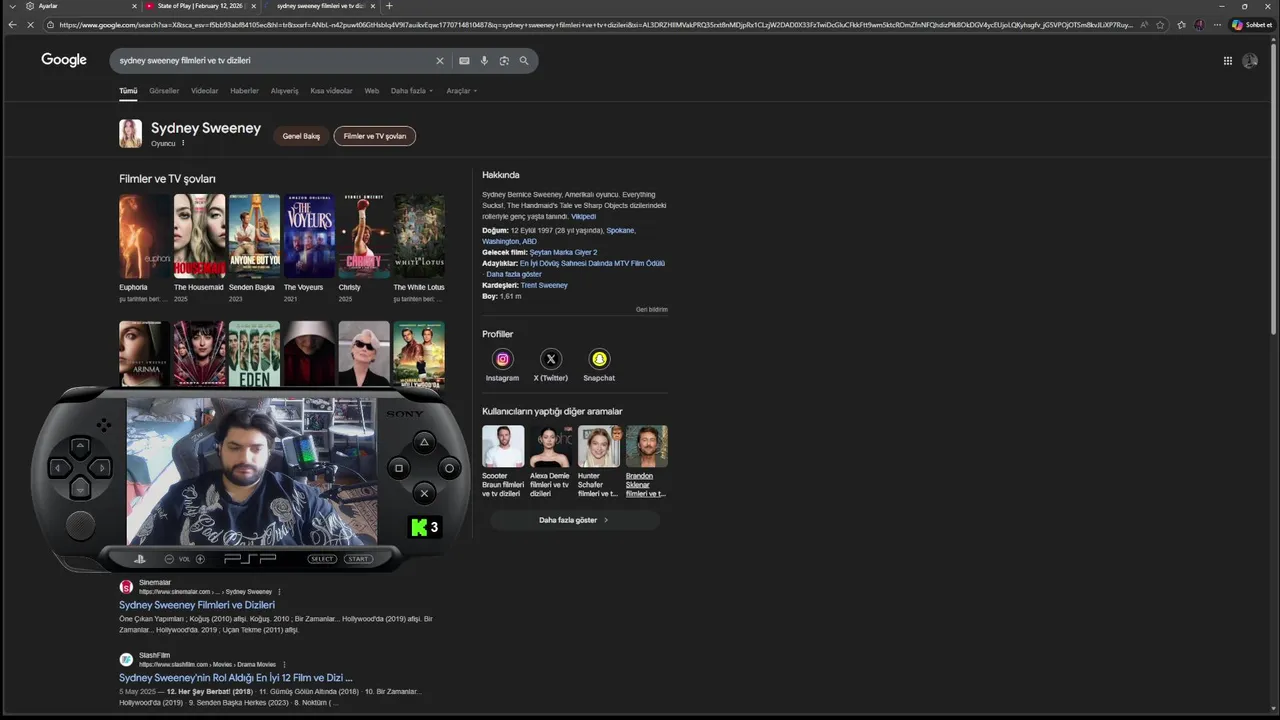Open the Vikipedi link
The height and width of the screenshot is (720, 1280).
[x=583, y=216]
